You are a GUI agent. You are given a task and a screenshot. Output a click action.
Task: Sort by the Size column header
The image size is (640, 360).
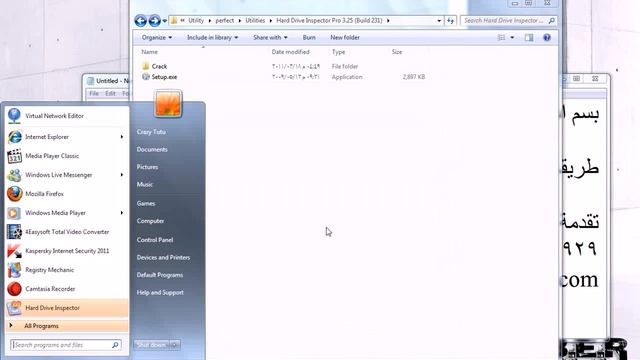397,52
